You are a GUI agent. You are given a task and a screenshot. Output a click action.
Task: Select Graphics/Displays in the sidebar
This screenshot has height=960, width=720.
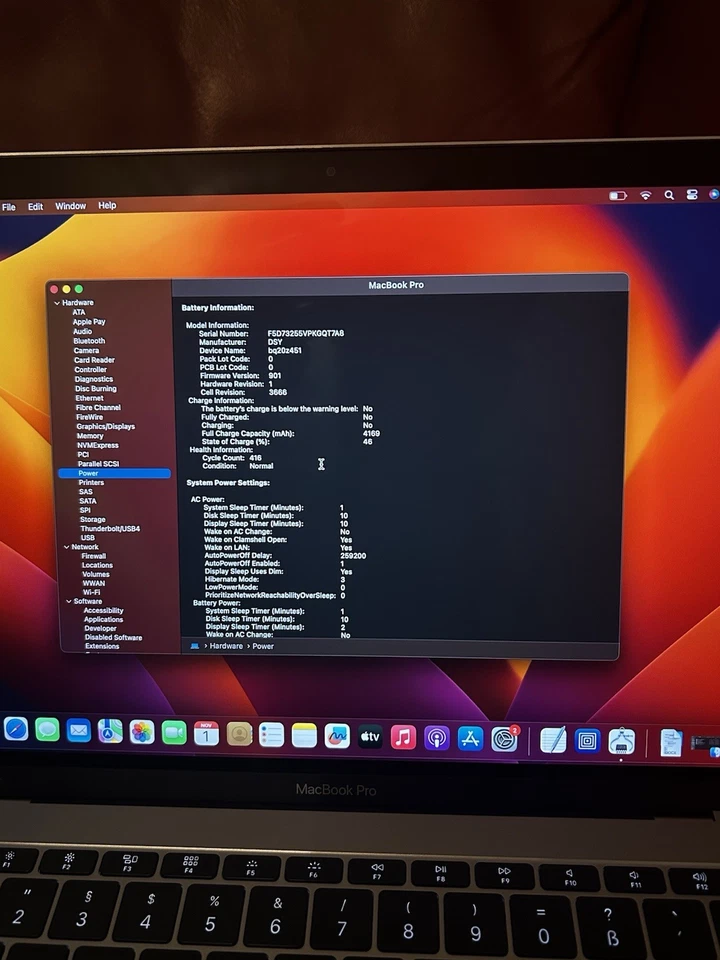click(105, 426)
